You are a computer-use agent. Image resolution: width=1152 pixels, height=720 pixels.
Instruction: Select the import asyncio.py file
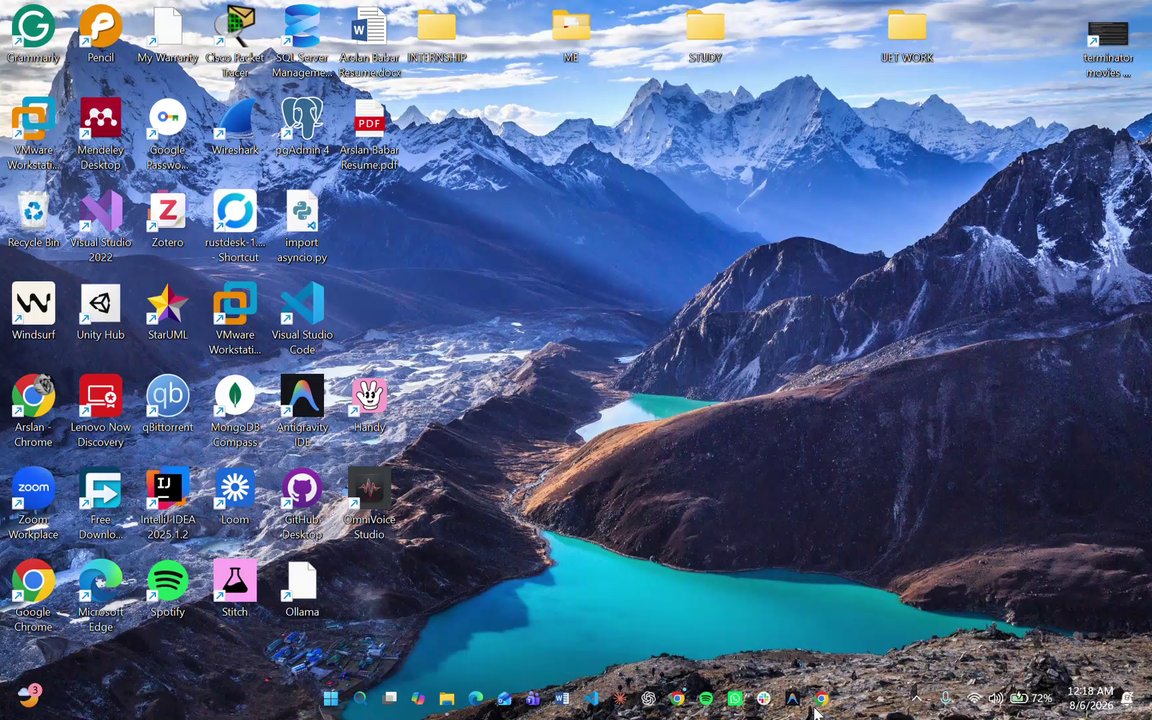[x=302, y=211]
